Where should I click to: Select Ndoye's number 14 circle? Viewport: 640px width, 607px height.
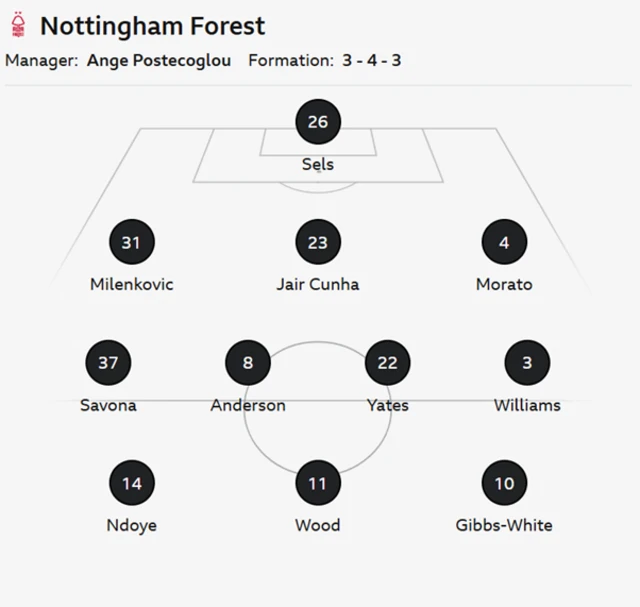(x=132, y=484)
